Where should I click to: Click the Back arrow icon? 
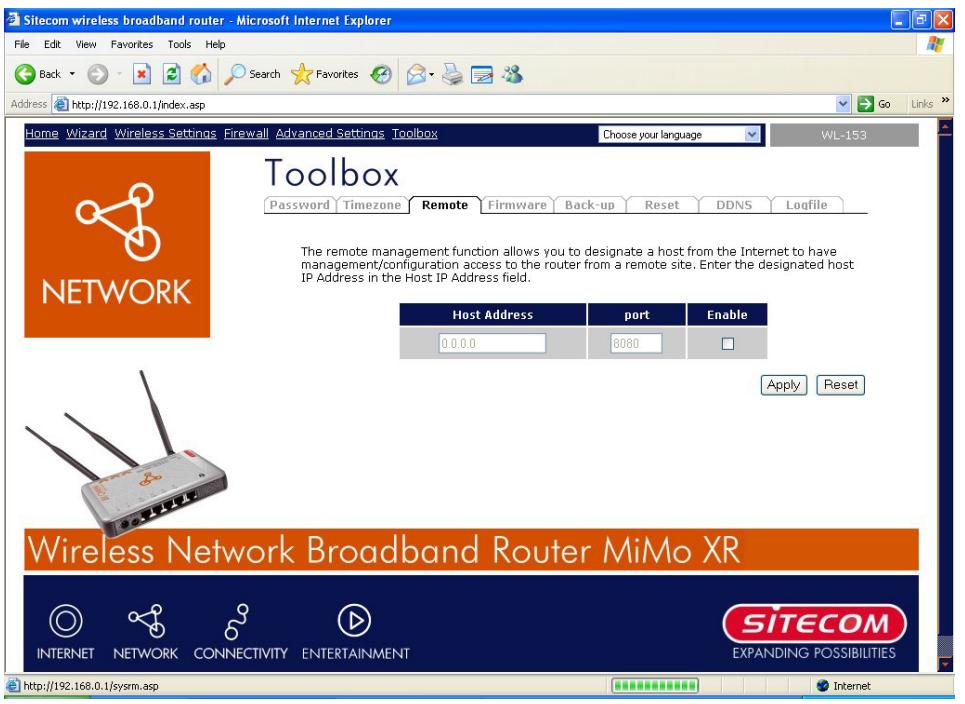(x=25, y=74)
